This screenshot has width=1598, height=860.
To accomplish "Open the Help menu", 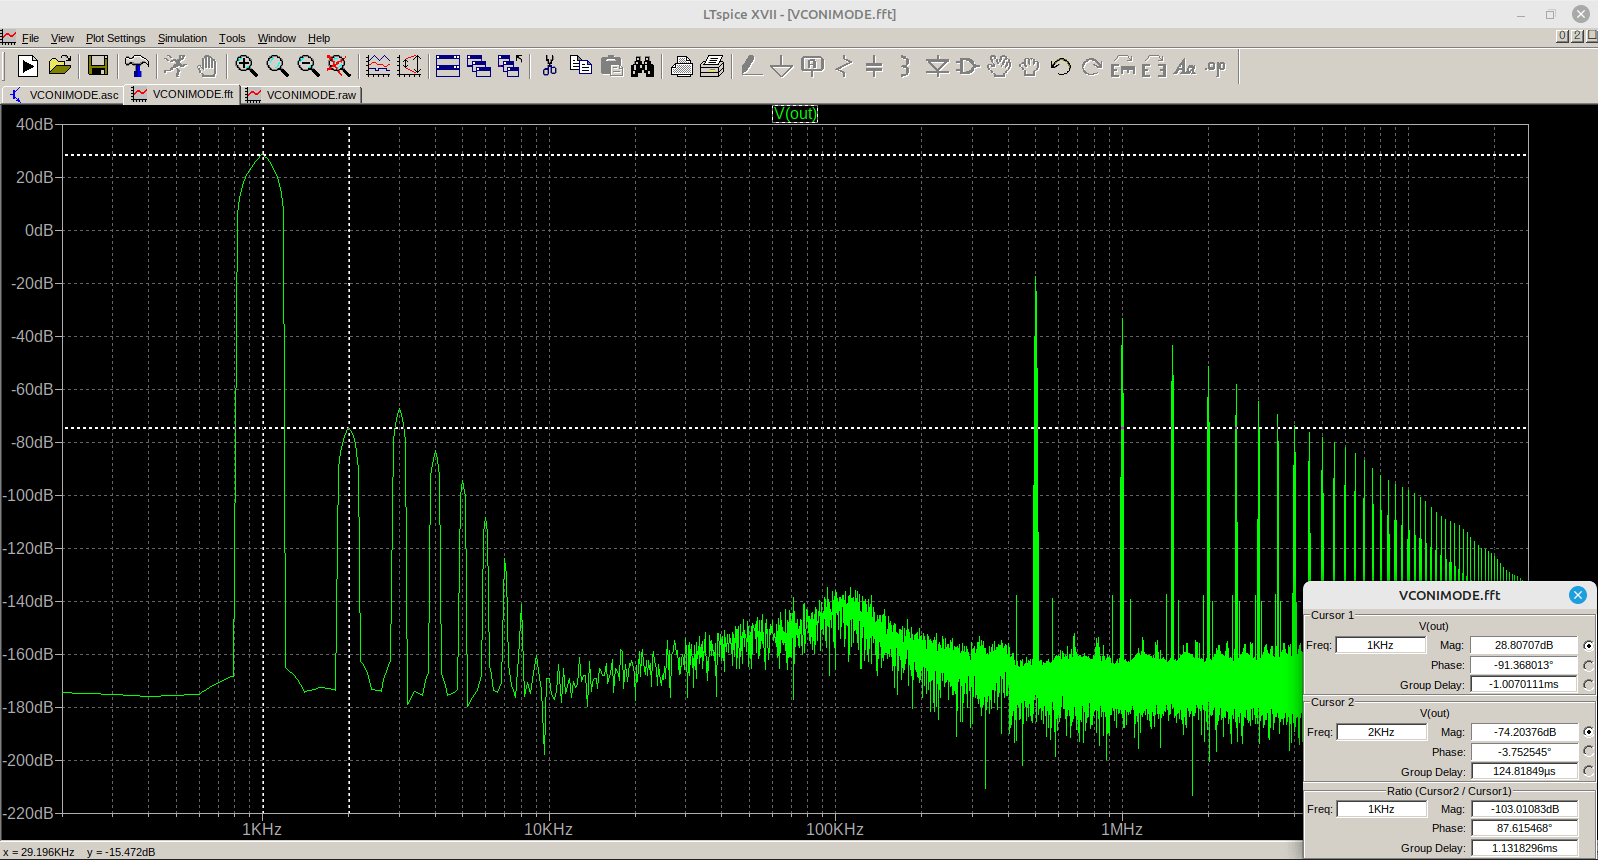I will pyautogui.click(x=319, y=38).
